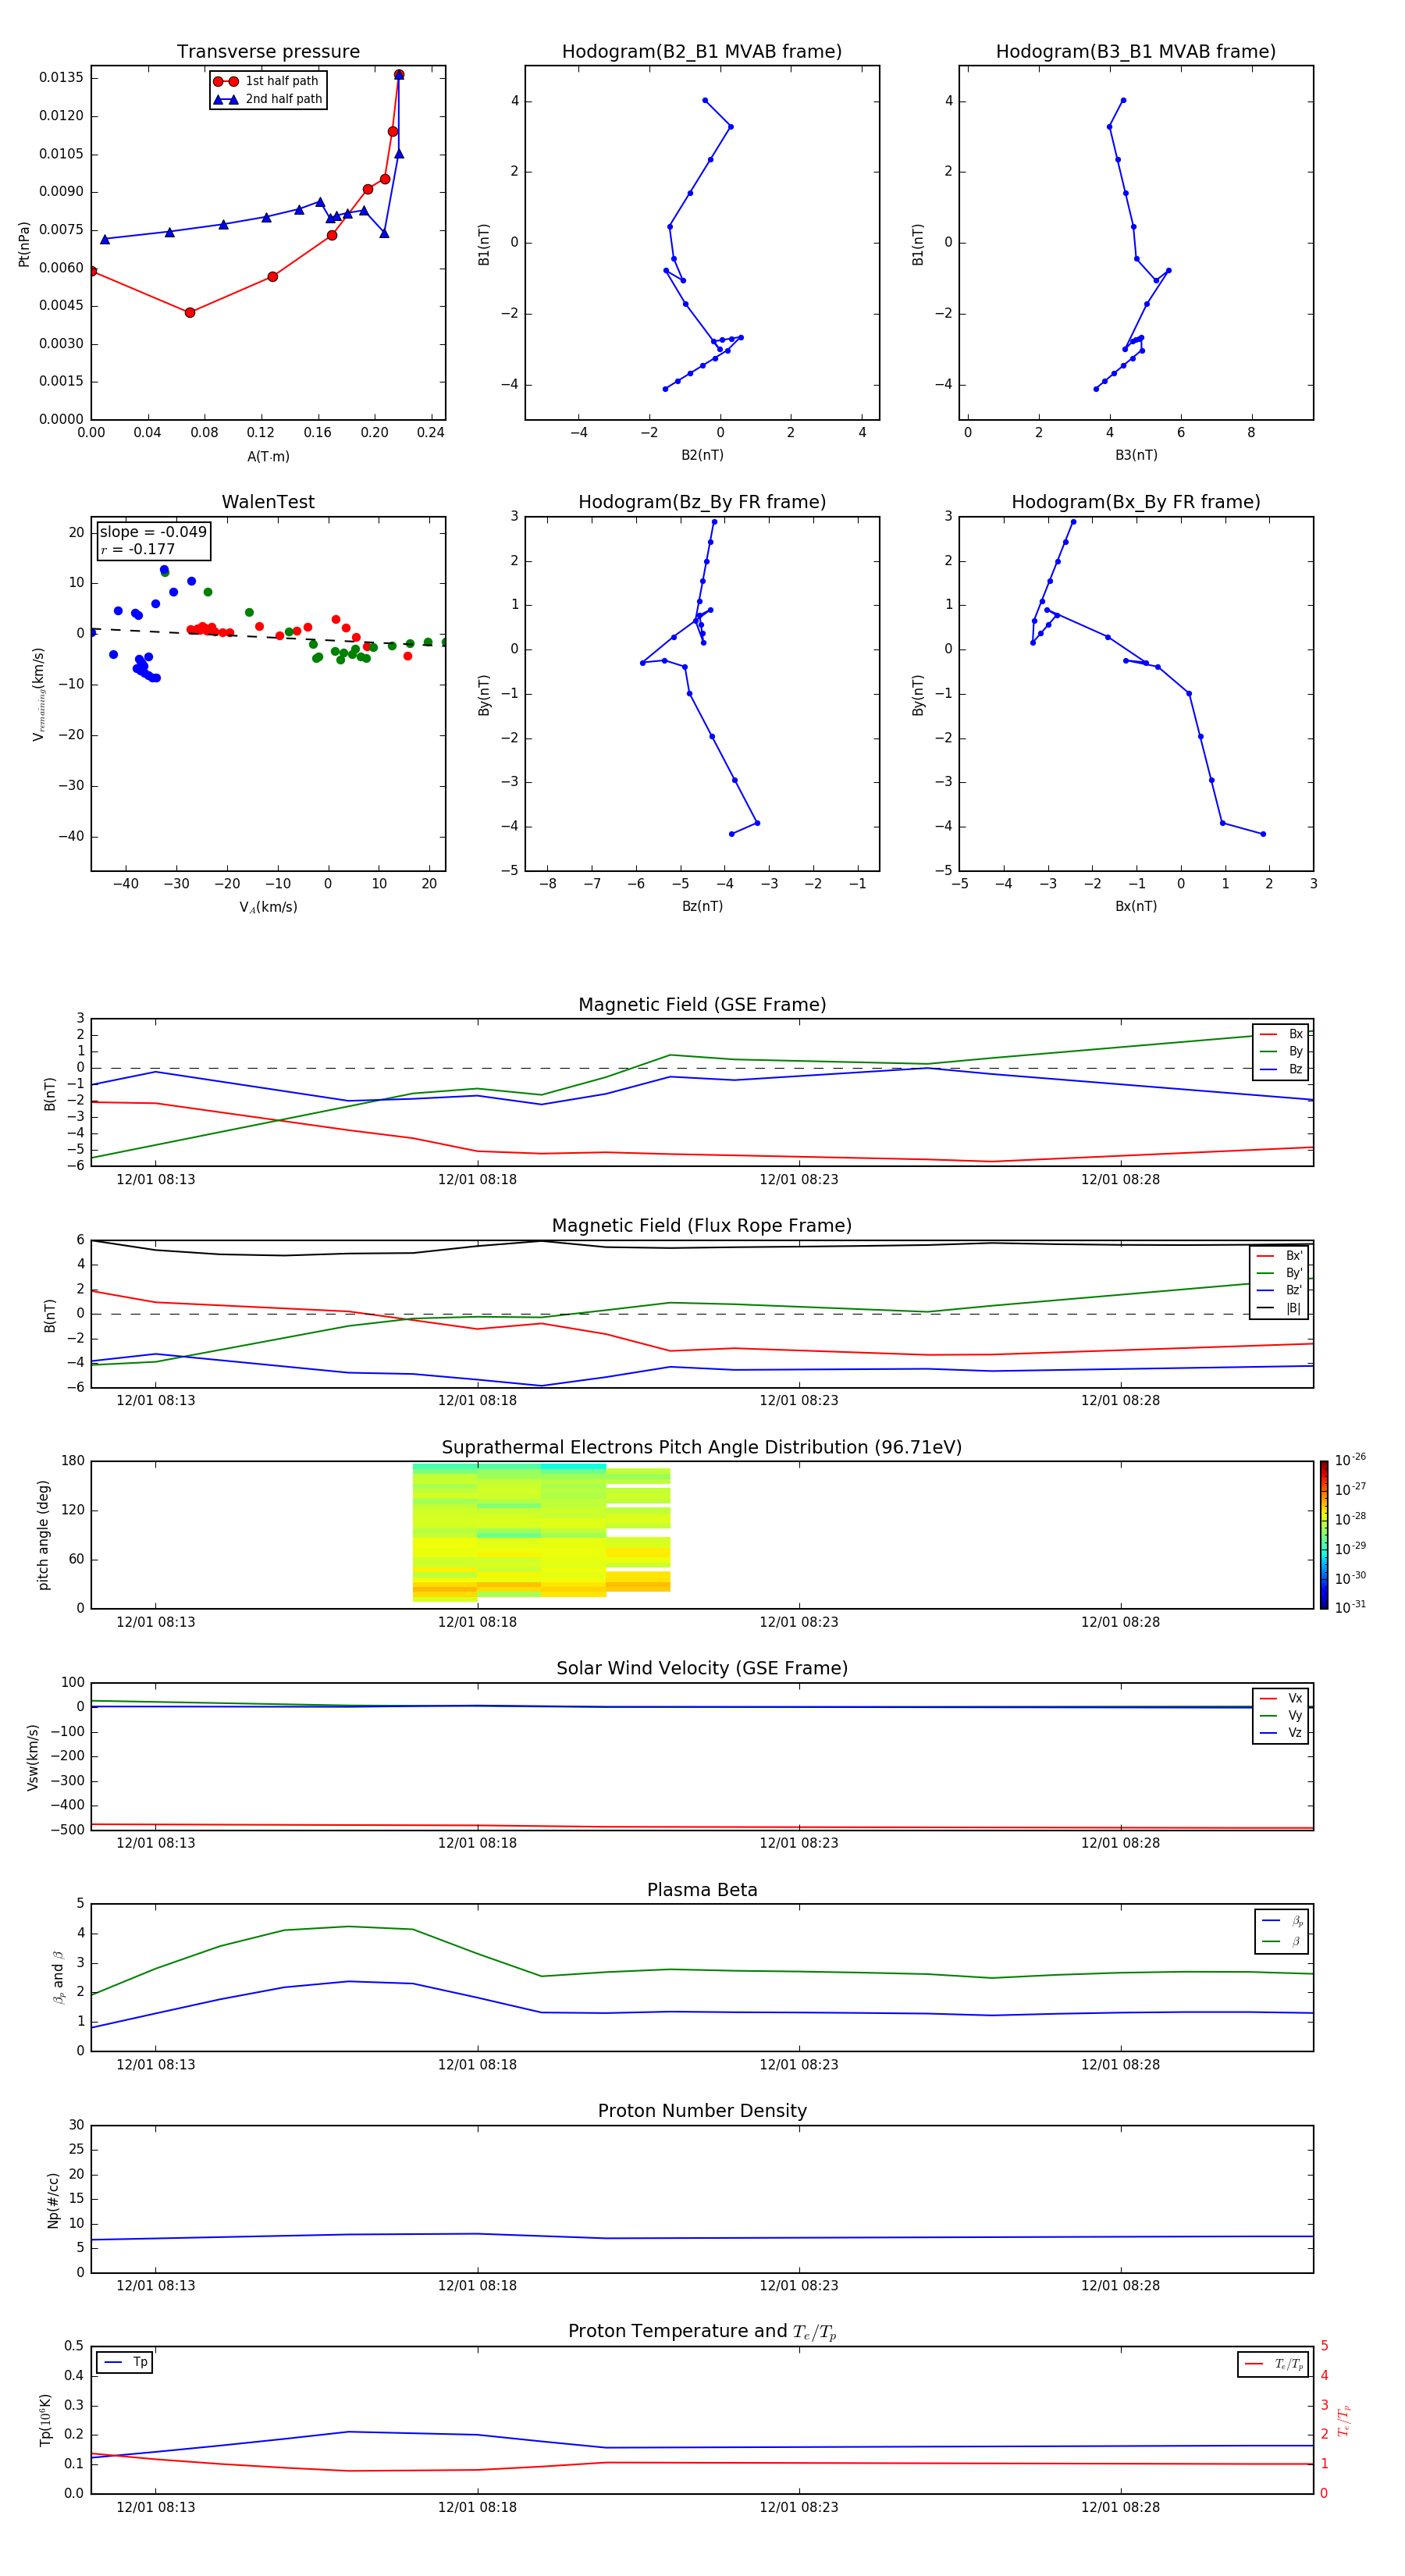Image resolution: width=1405 pixels, height=2576 pixels.
Task: Click the 'Plasma Beta' plot title
Action: [x=702, y=1890]
